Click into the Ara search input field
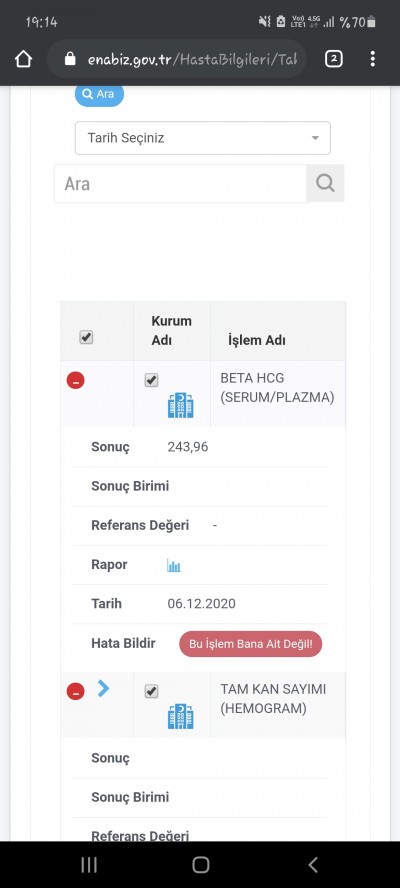Image resolution: width=400 pixels, height=888 pixels. [180, 183]
